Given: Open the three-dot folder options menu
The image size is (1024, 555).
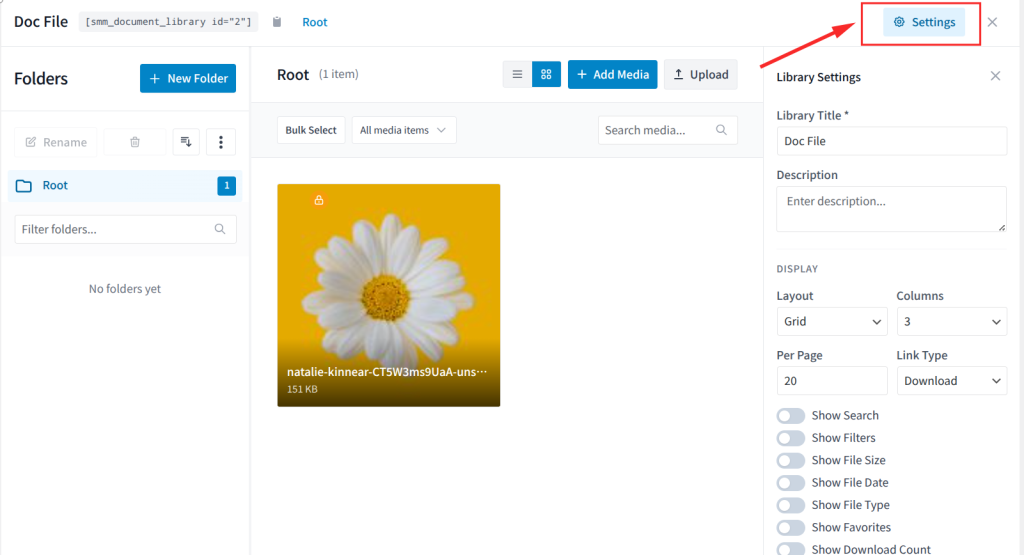Looking at the screenshot, I should point(221,142).
